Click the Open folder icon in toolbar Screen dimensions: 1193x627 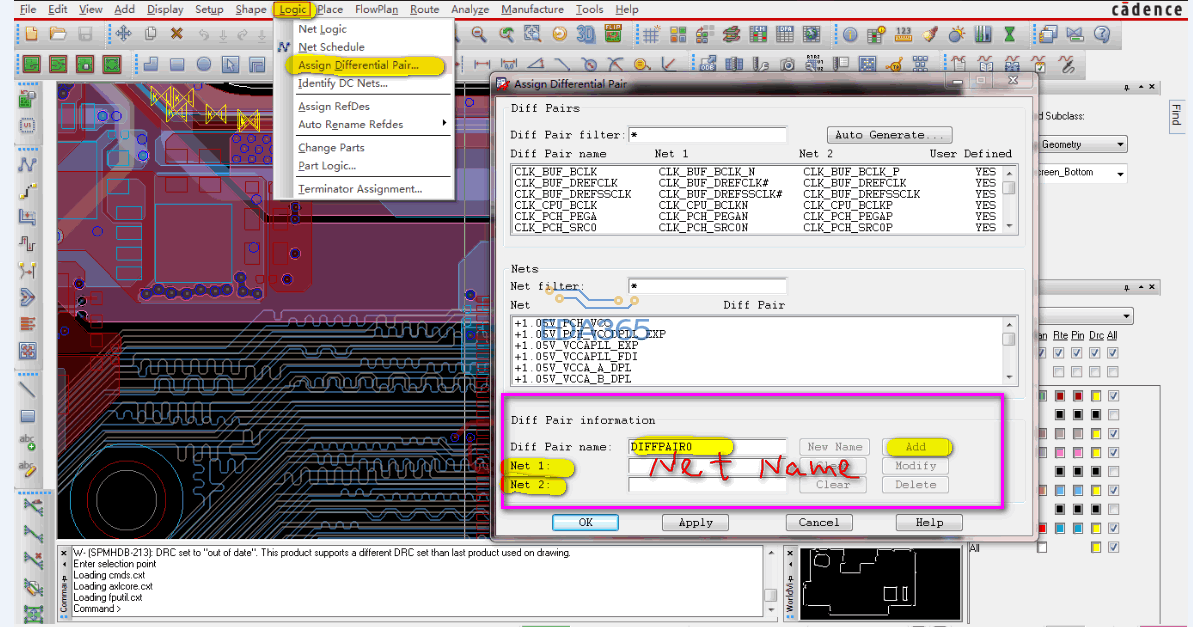(58, 34)
